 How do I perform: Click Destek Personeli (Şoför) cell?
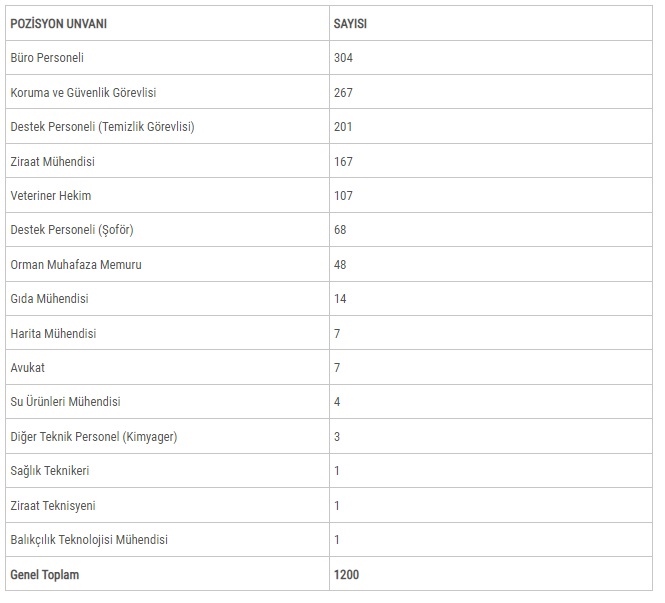pos(71,230)
